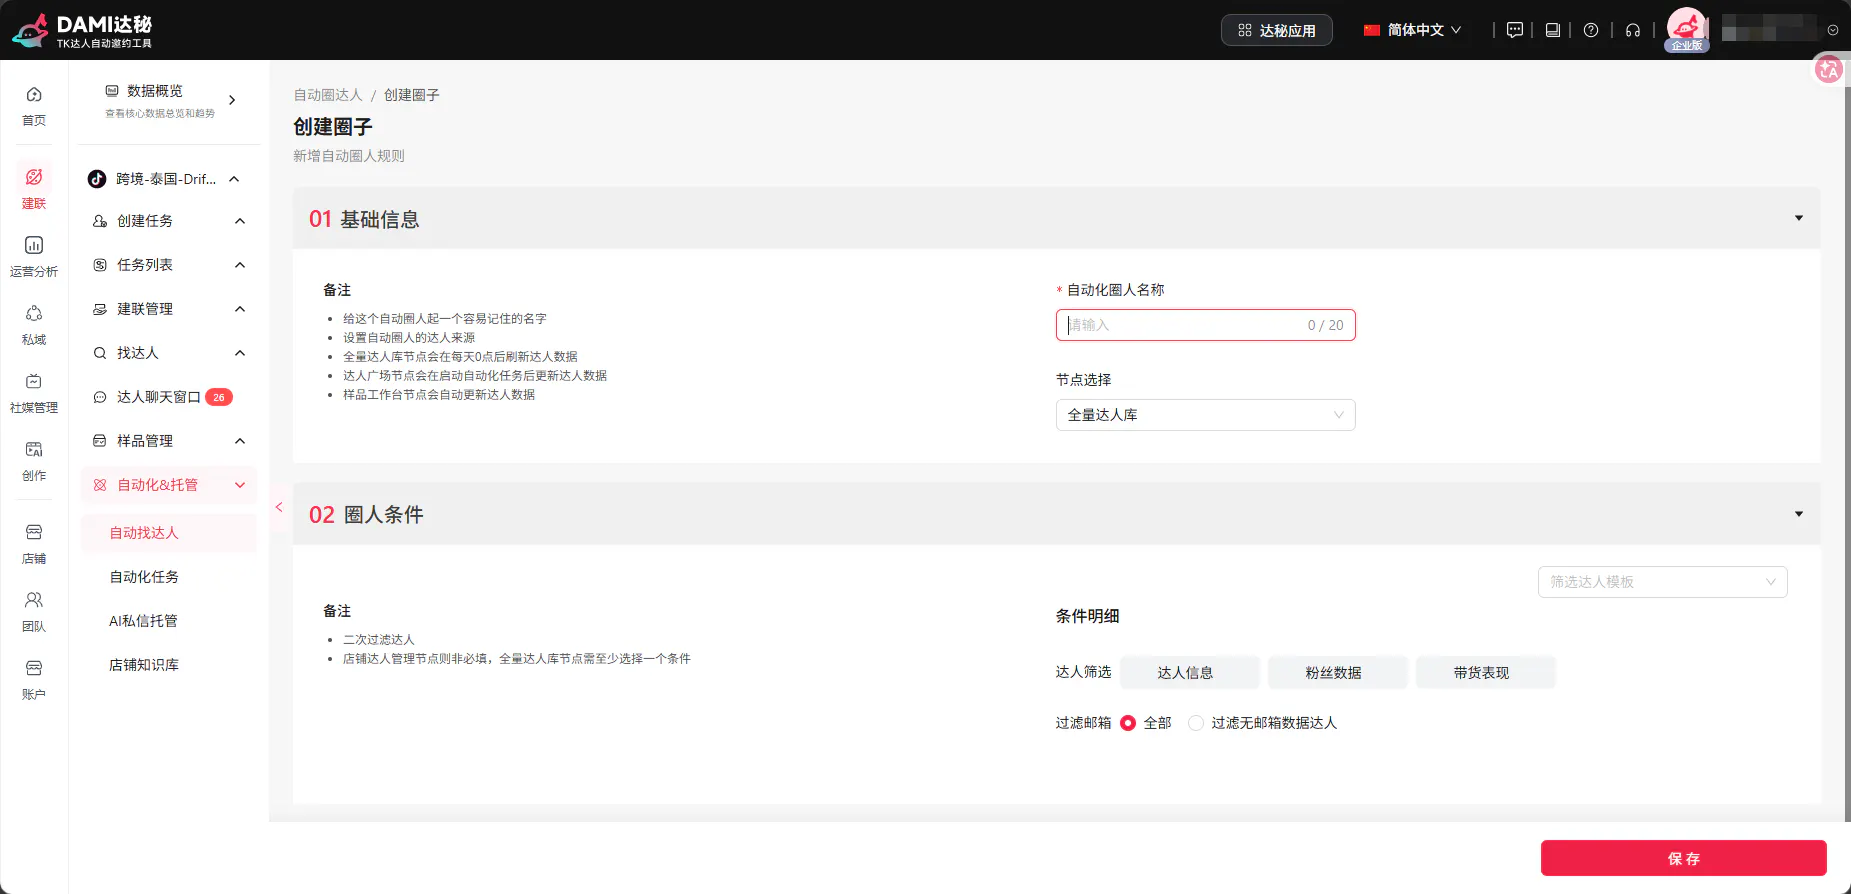Expand the 任务列表 sidebar menu
The width and height of the screenshot is (1851, 894).
coord(169,265)
